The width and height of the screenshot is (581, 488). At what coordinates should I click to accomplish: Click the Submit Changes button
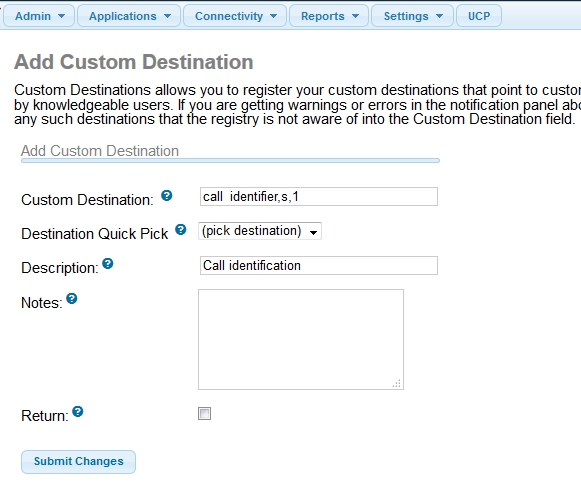pyautogui.click(x=79, y=462)
